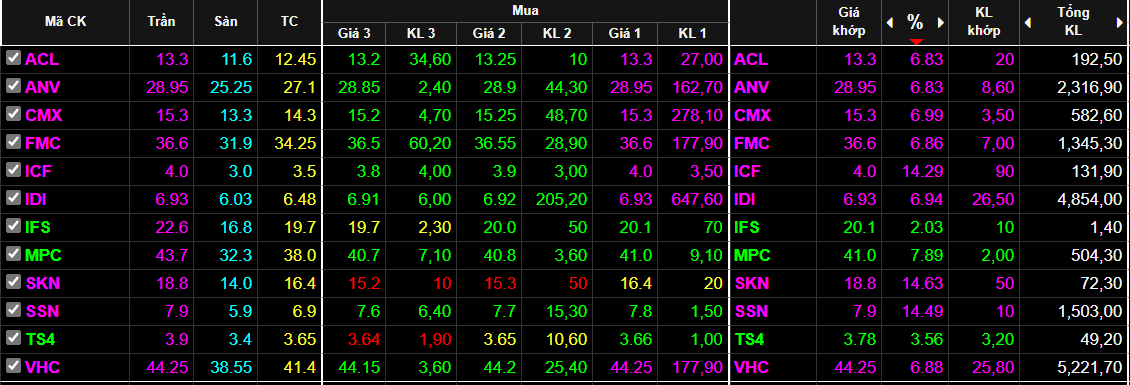Click left arrow beside % column header

coord(889,22)
